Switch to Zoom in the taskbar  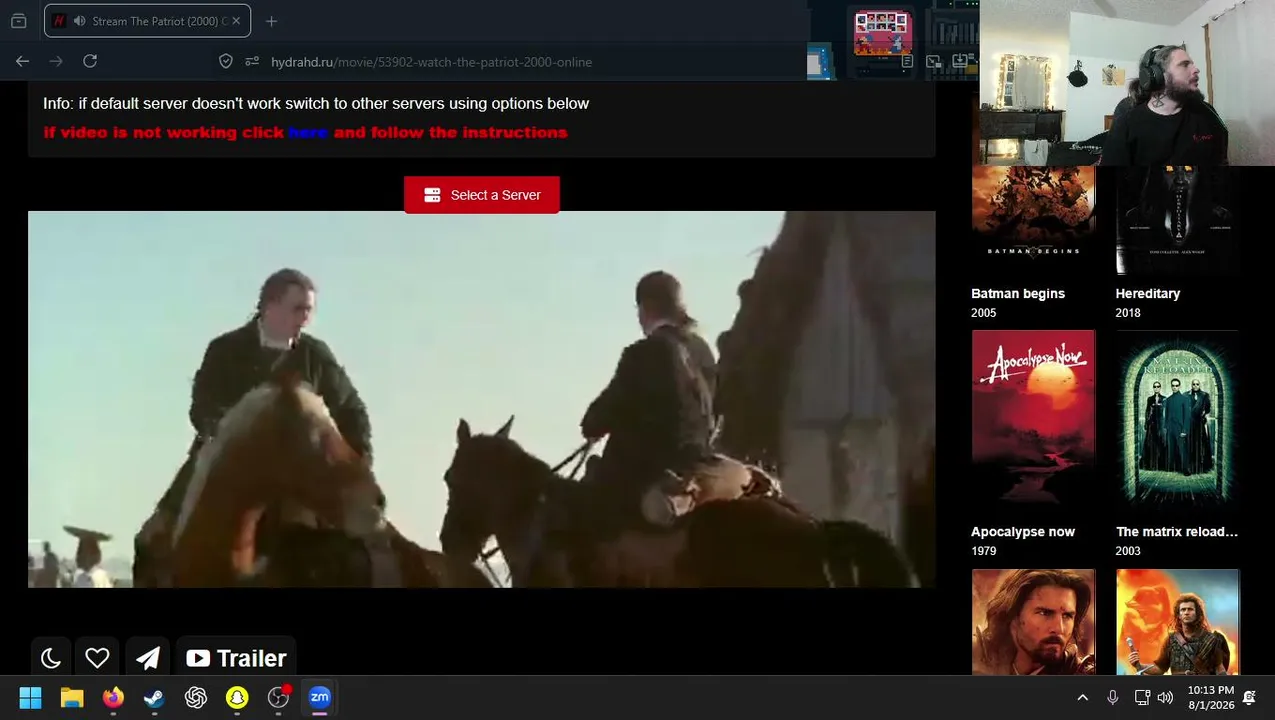coord(320,698)
